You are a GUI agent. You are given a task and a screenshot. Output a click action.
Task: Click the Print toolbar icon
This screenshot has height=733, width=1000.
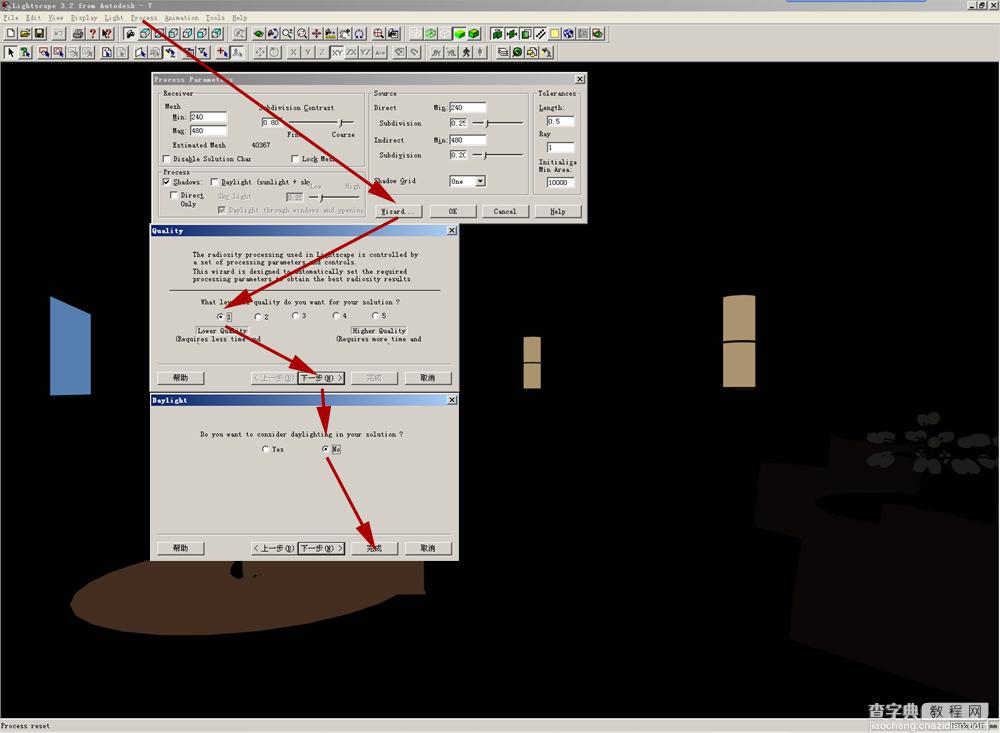(x=78, y=33)
